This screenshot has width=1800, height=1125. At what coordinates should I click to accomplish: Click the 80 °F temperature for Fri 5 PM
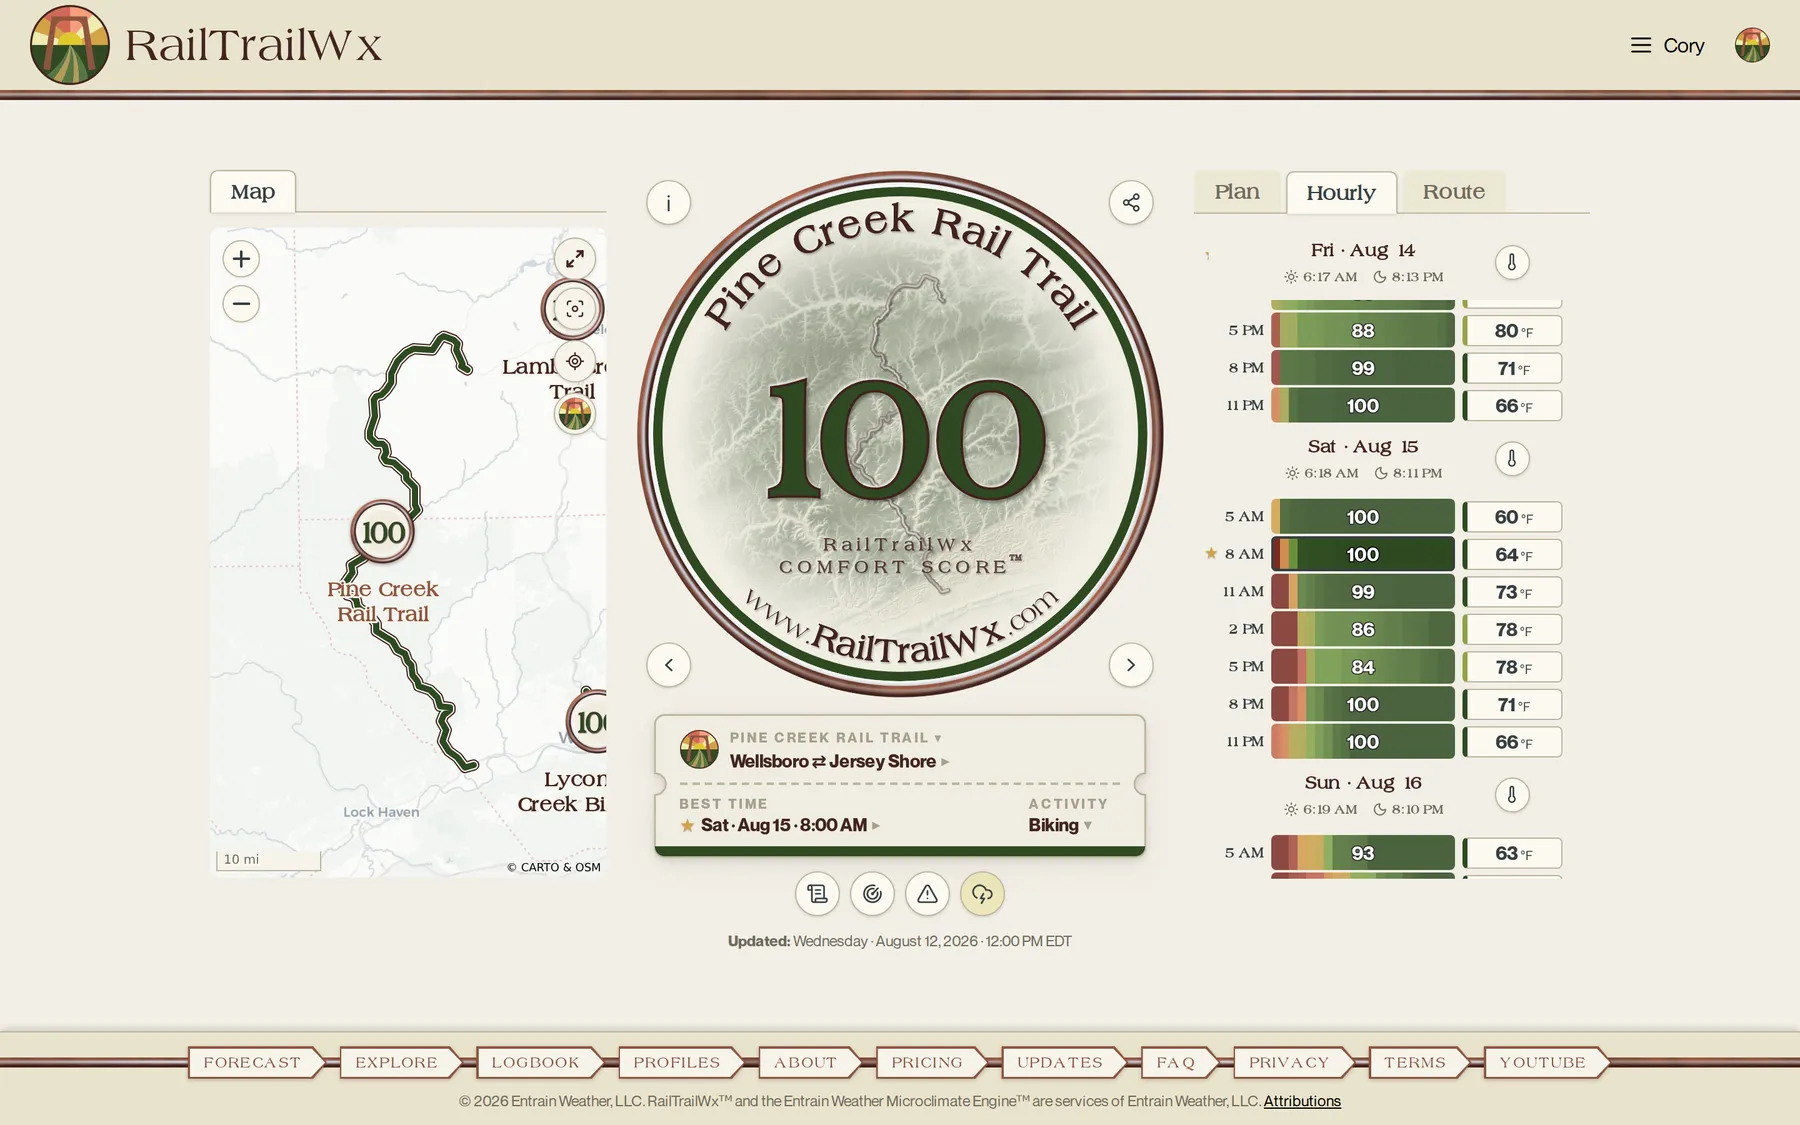tap(1512, 331)
